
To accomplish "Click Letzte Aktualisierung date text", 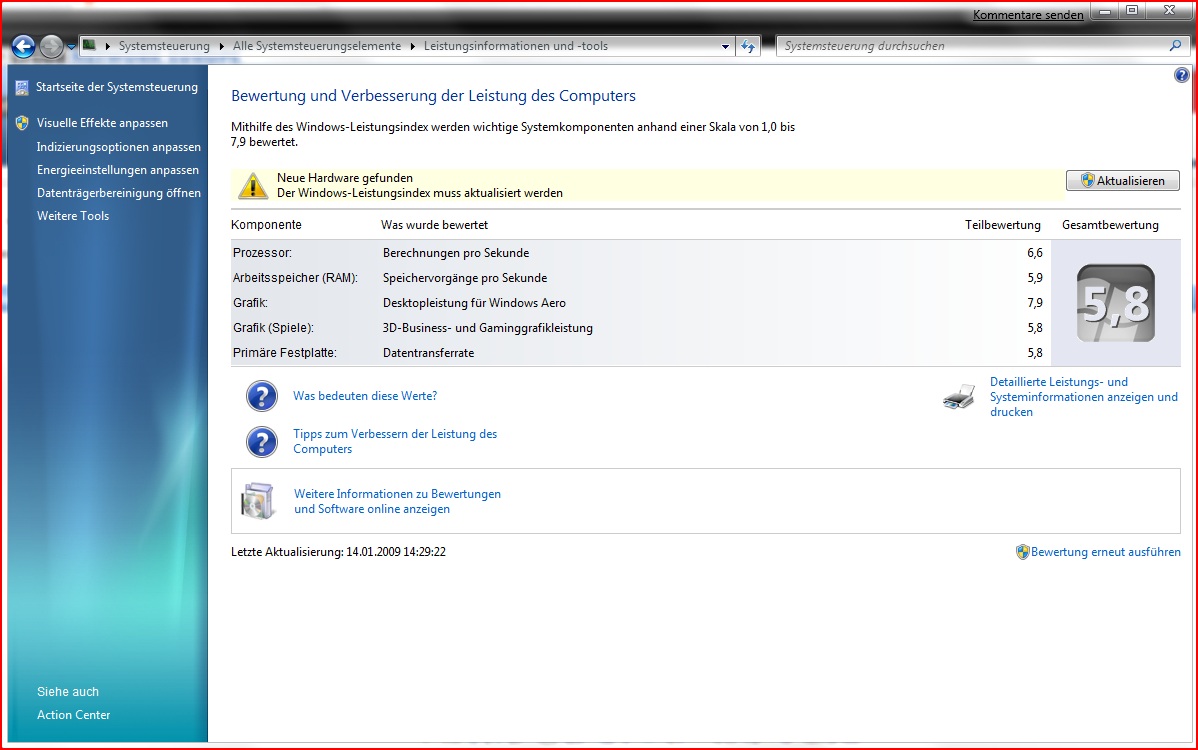I will [x=338, y=551].
